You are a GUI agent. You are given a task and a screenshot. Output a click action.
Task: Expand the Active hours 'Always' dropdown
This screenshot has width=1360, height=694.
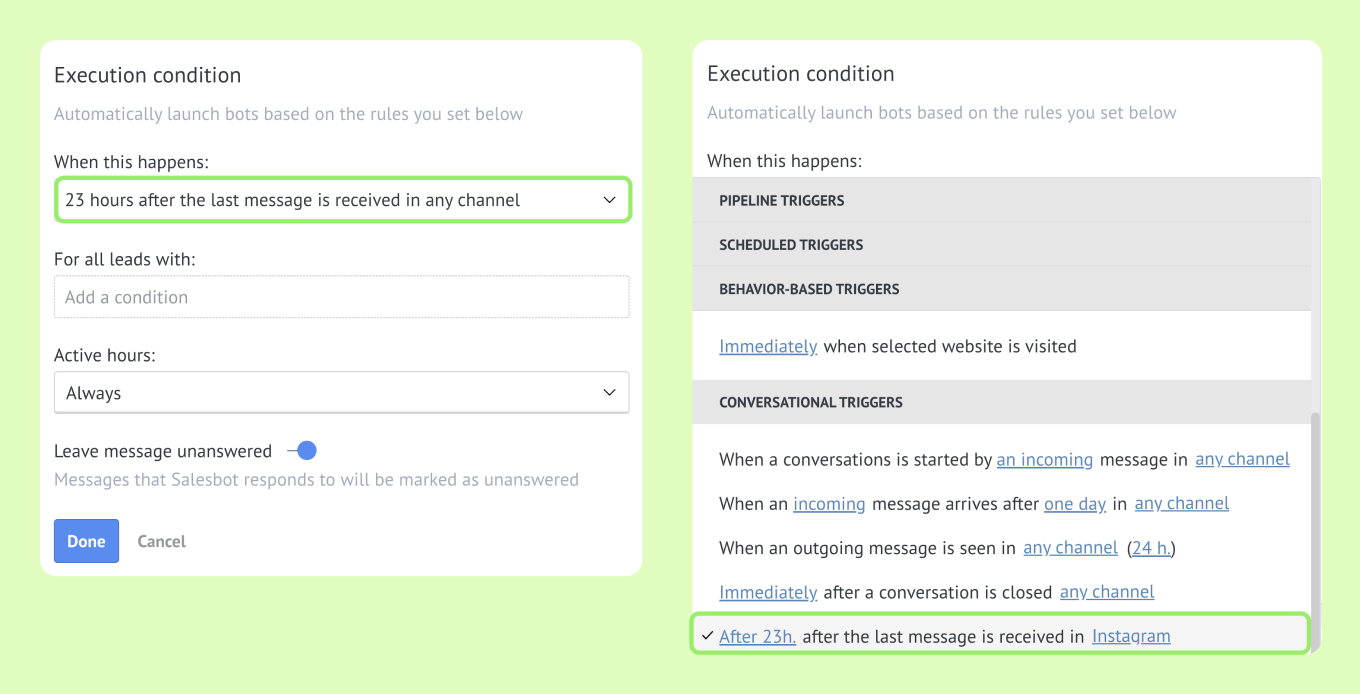click(x=342, y=393)
